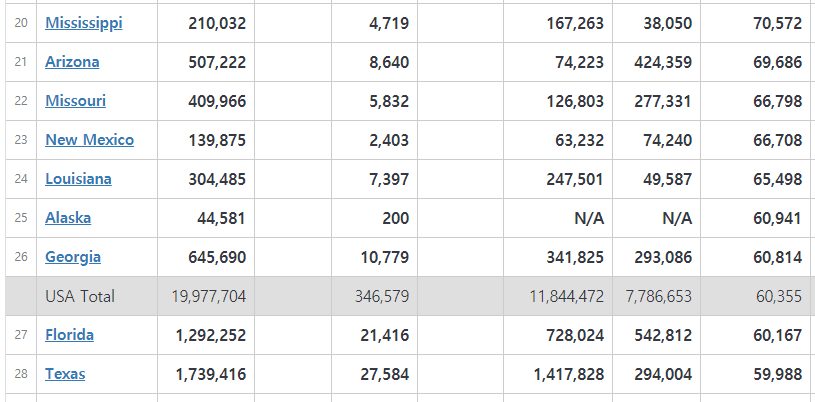Screen dimensions: 815x402
Task: Select Mississippi per-million value 70,572
Action: click(777, 23)
